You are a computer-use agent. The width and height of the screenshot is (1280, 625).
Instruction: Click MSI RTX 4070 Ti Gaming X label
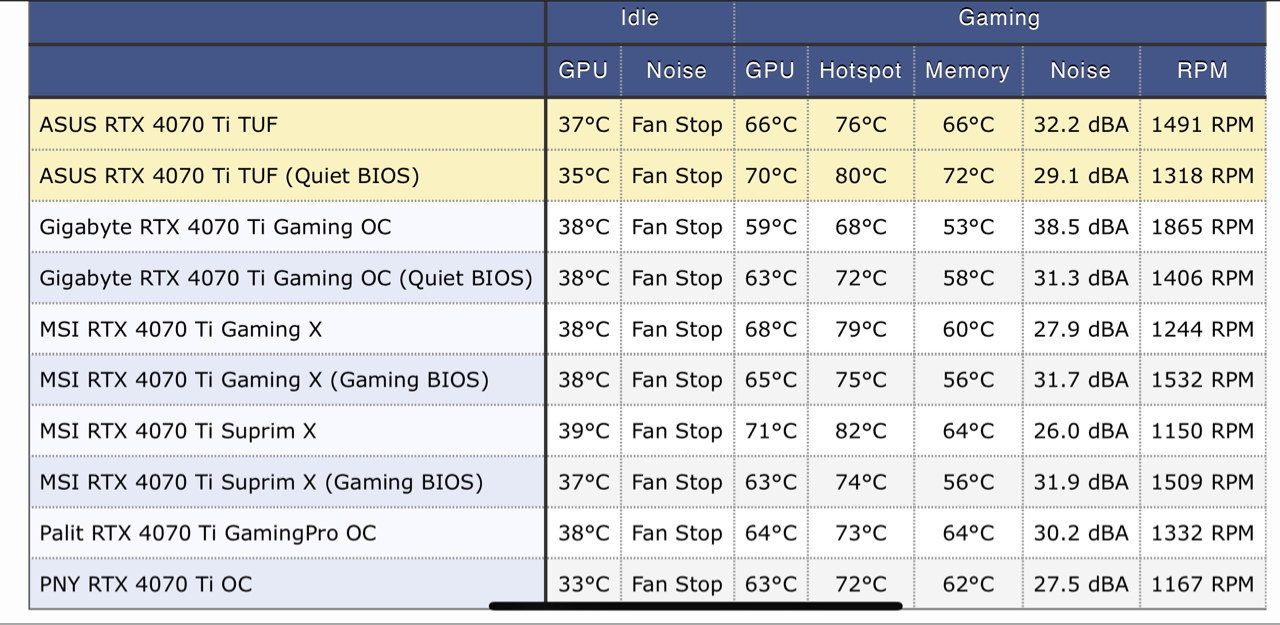click(180, 329)
